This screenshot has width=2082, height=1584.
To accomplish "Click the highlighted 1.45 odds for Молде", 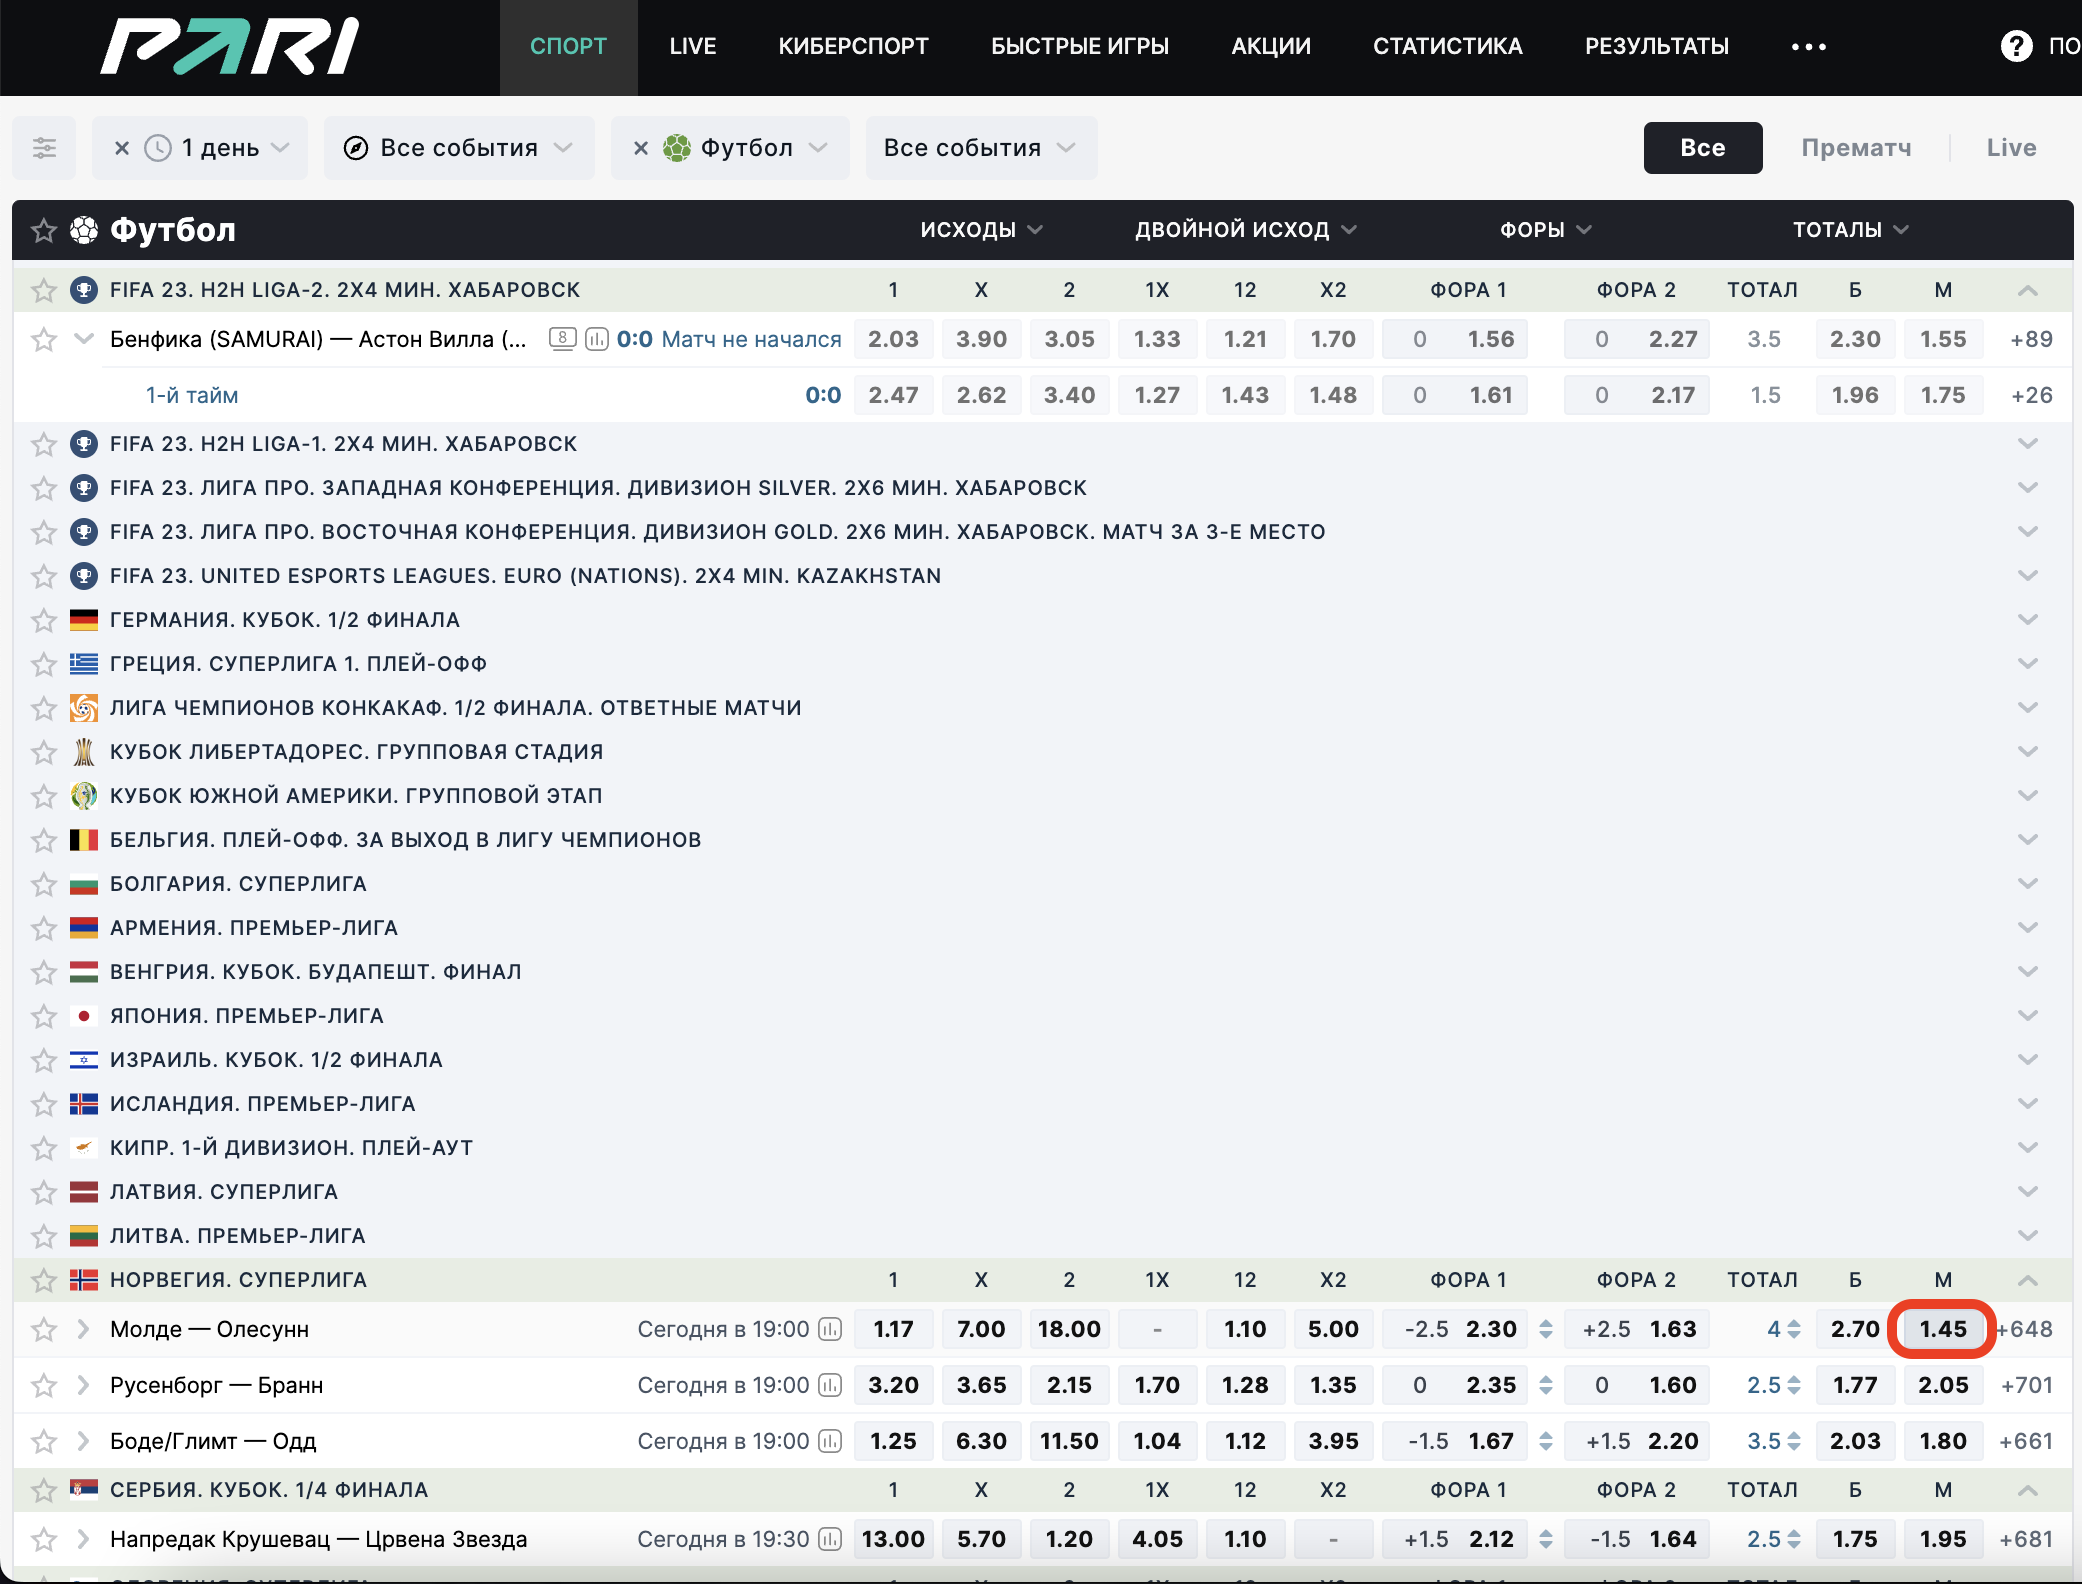I will click(x=1942, y=1329).
